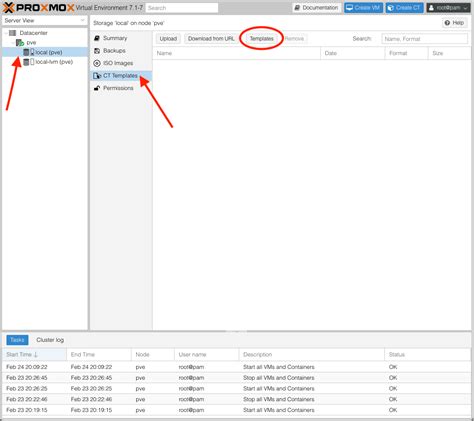474x421 pixels.
Task: Open the ISO Images section
Action: pos(121,63)
